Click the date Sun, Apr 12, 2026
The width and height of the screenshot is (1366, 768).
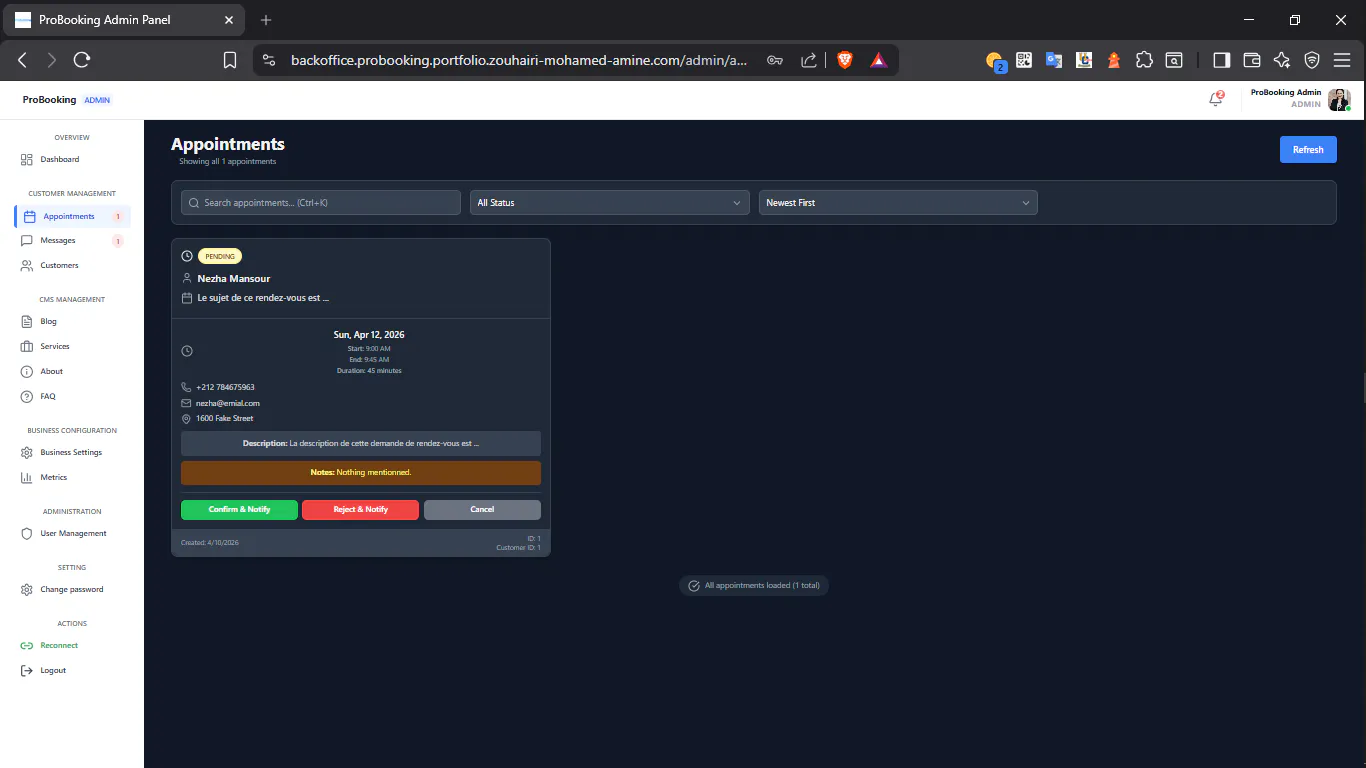[369, 334]
